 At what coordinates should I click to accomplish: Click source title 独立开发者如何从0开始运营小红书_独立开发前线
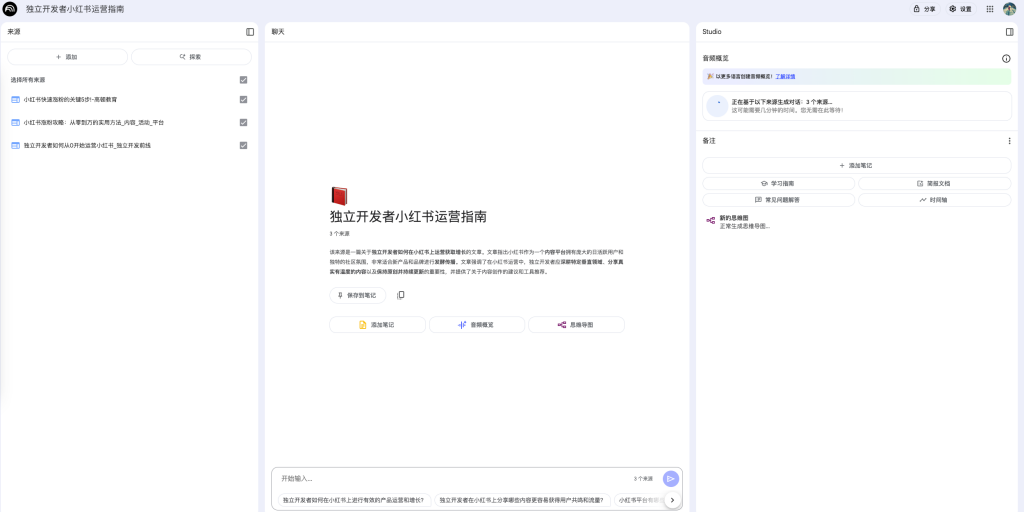click(x=88, y=145)
